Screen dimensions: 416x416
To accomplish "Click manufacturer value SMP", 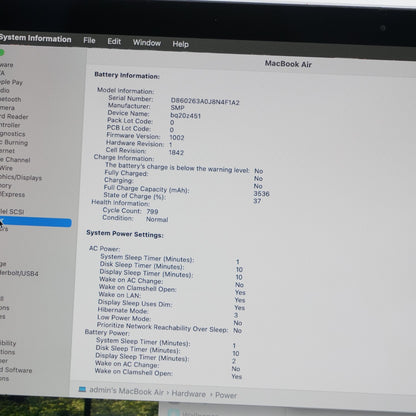I will (177, 108).
